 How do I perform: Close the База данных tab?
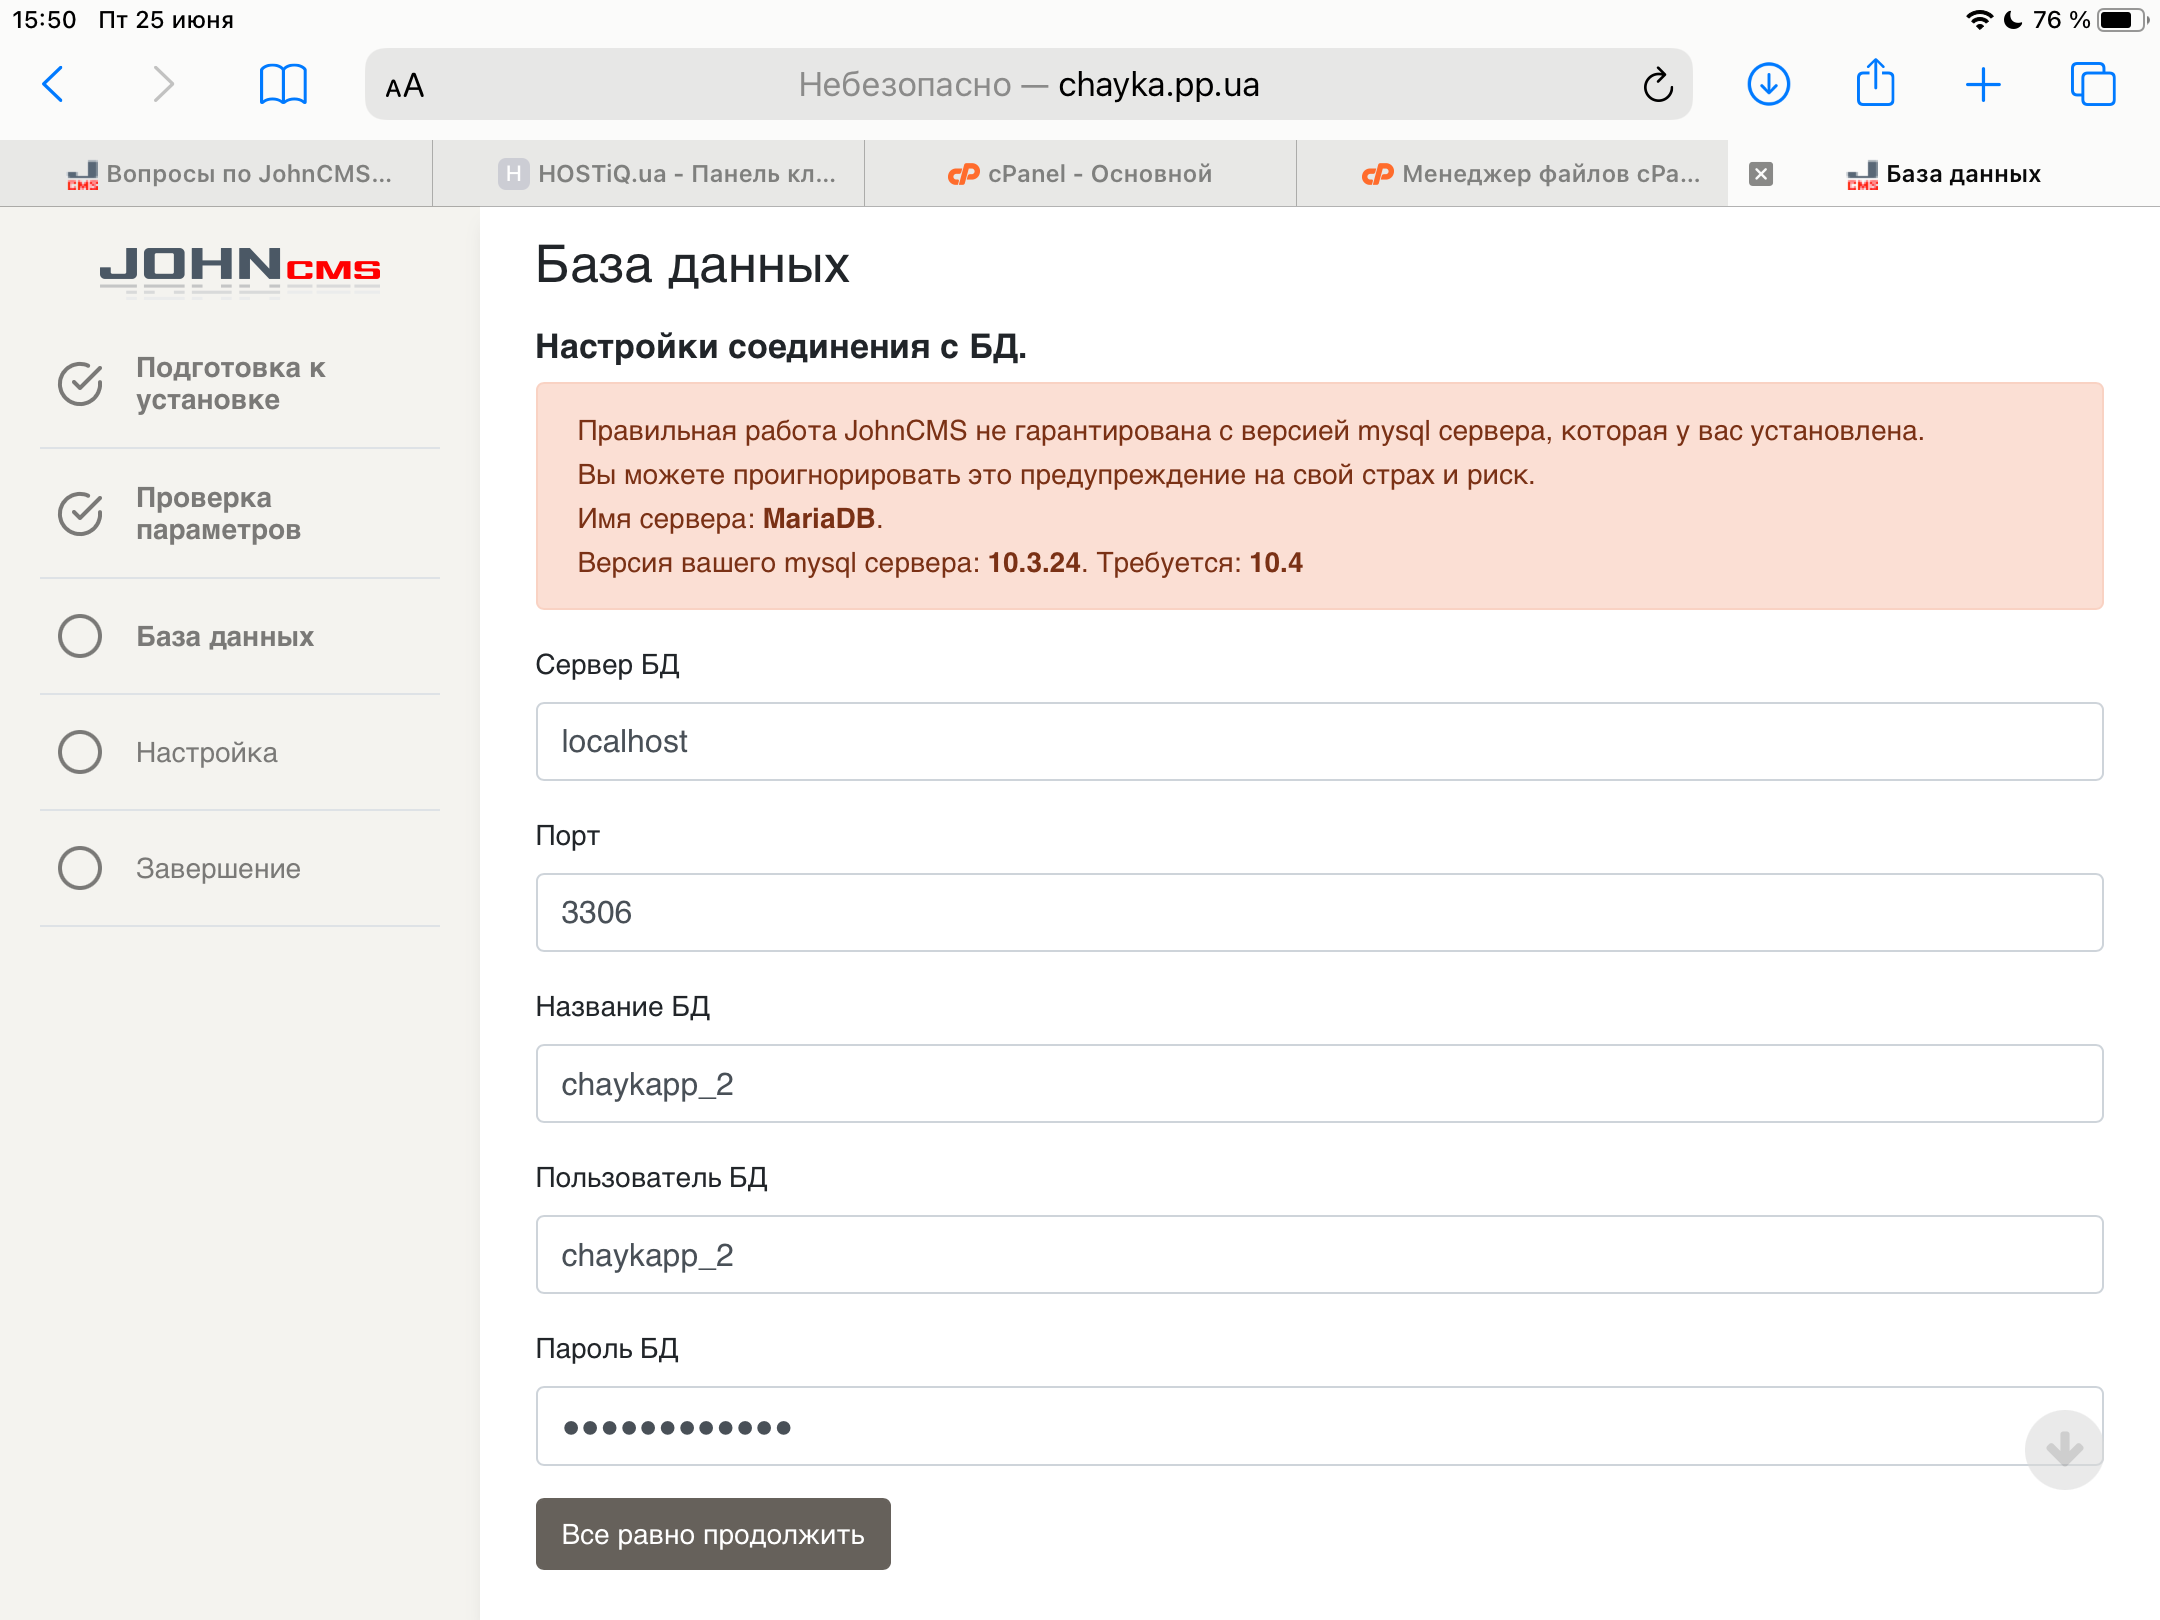click(1761, 174)
